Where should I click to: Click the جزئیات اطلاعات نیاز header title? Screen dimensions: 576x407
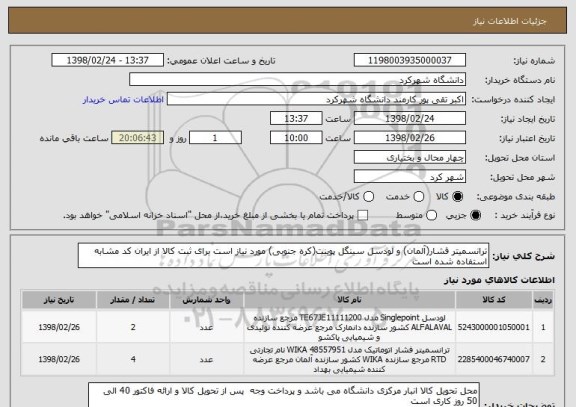pos(510,21)
